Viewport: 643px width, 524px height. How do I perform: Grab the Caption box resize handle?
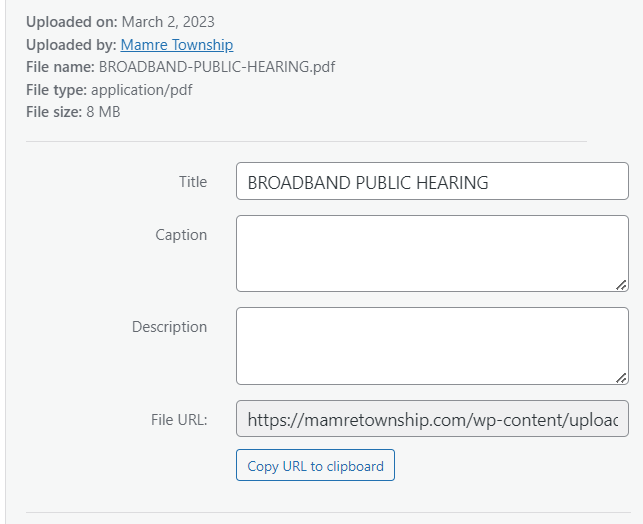coord(621,285)
